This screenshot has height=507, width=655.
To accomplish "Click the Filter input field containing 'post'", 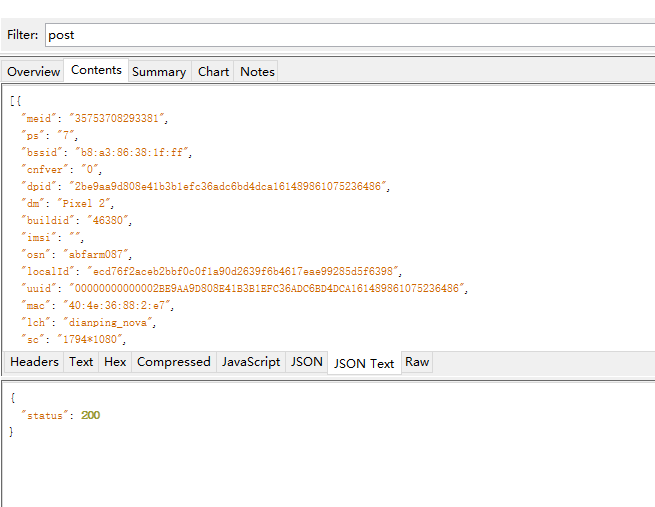I will (x=350, y=35).
